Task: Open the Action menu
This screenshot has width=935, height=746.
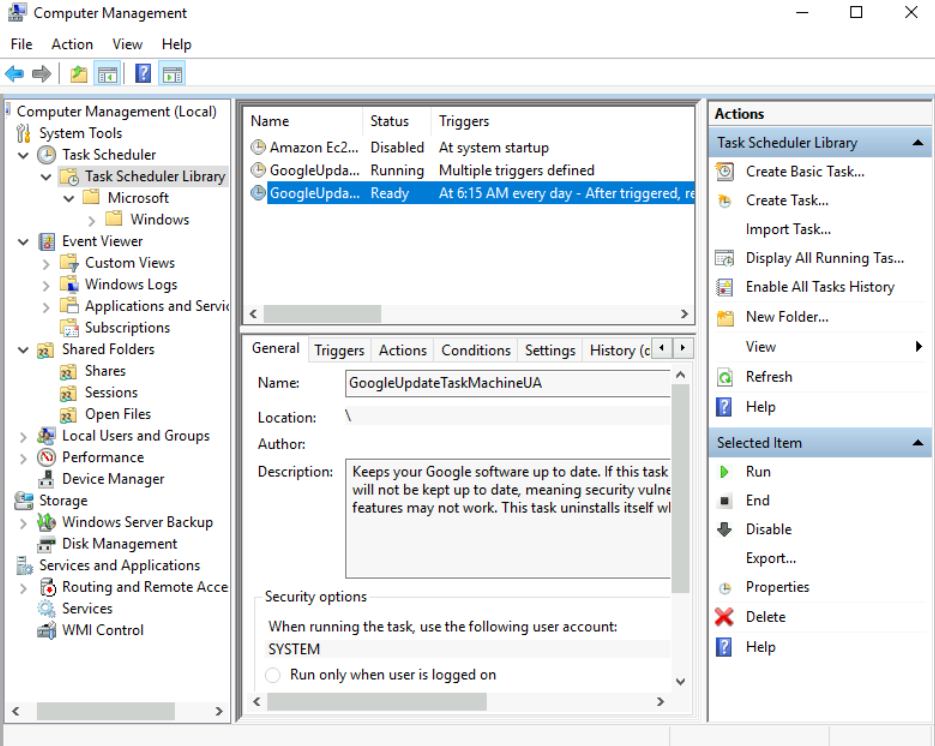Action: pyautogui.click(x=72, y=44)
